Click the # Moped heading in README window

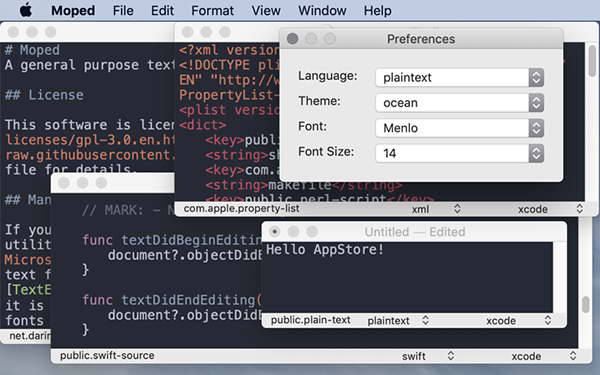[32, 50]
